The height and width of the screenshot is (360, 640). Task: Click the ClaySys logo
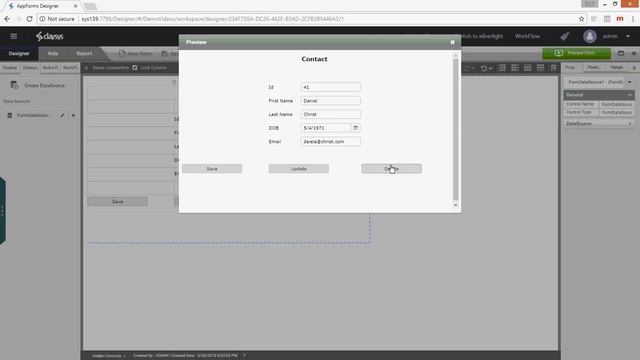coord(49,36)
